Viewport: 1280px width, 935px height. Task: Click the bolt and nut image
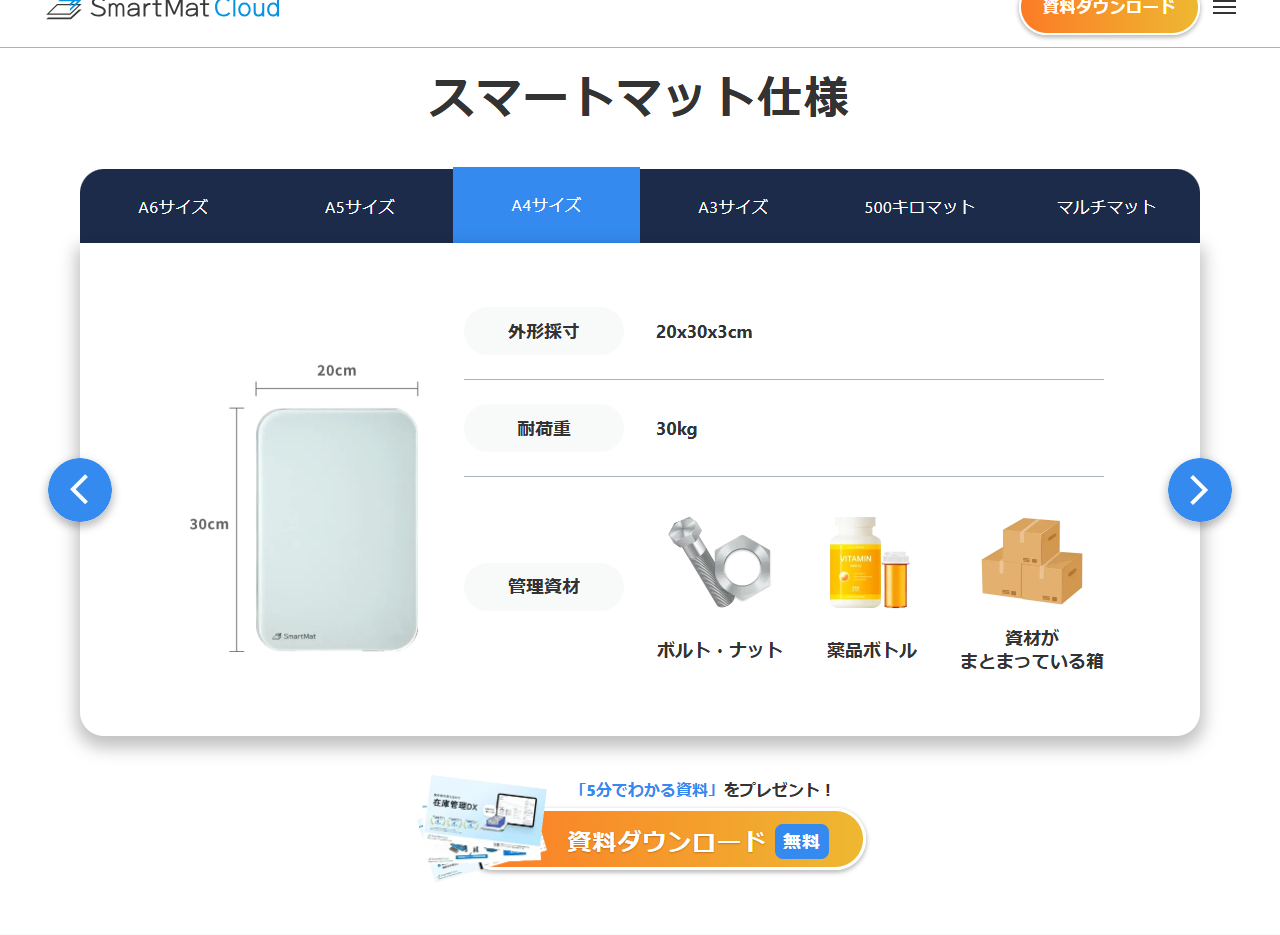coord(720,562)
